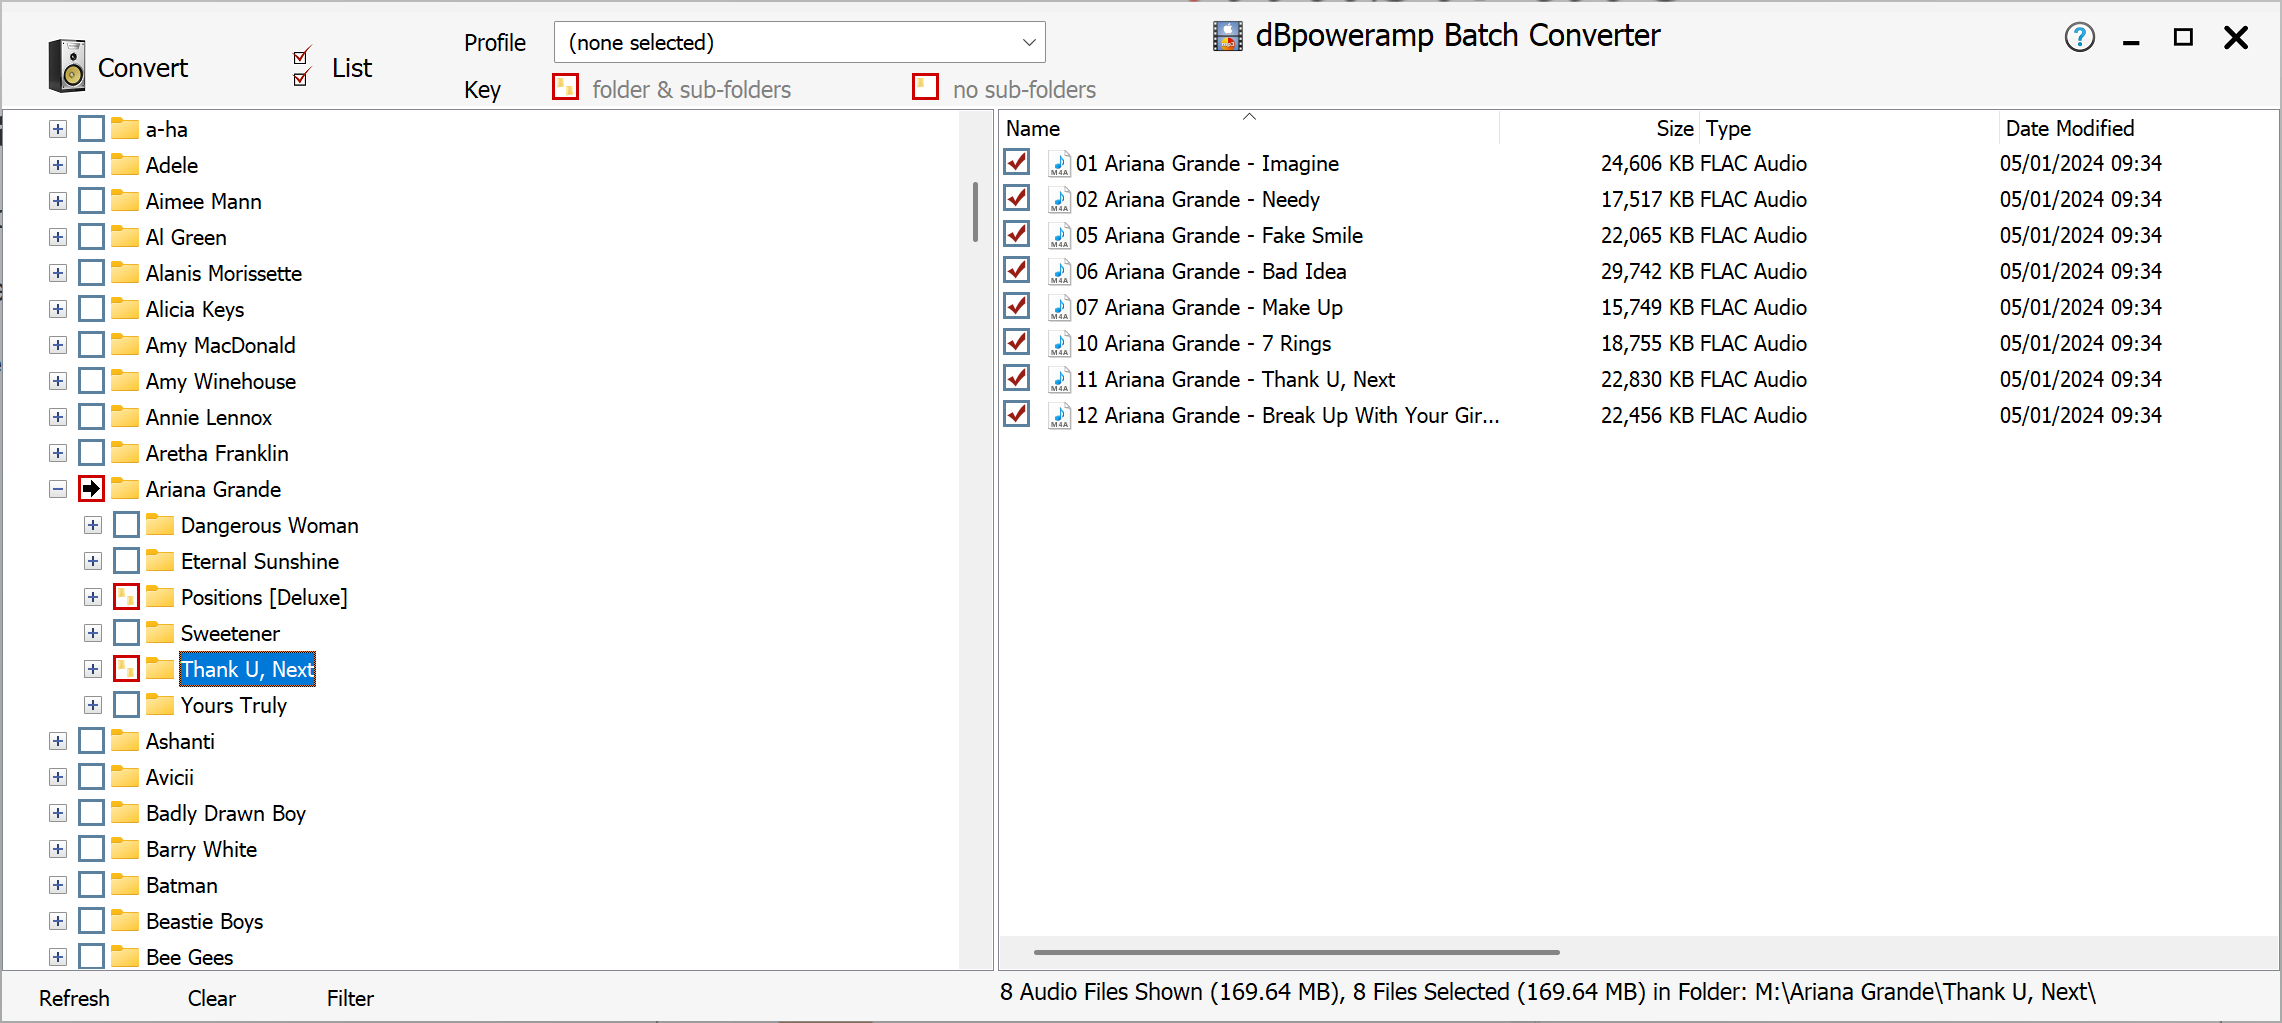Tick the Adele folder checkbox
2282x1023 pixels.
click(x=91, y=164)
